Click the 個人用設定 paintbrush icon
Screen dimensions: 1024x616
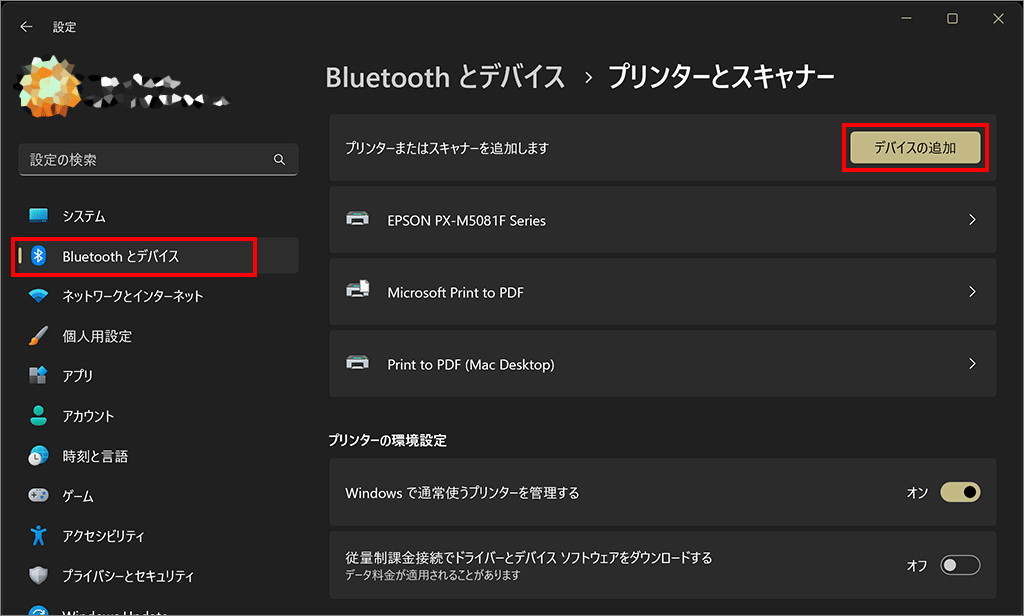pos(39,336)
